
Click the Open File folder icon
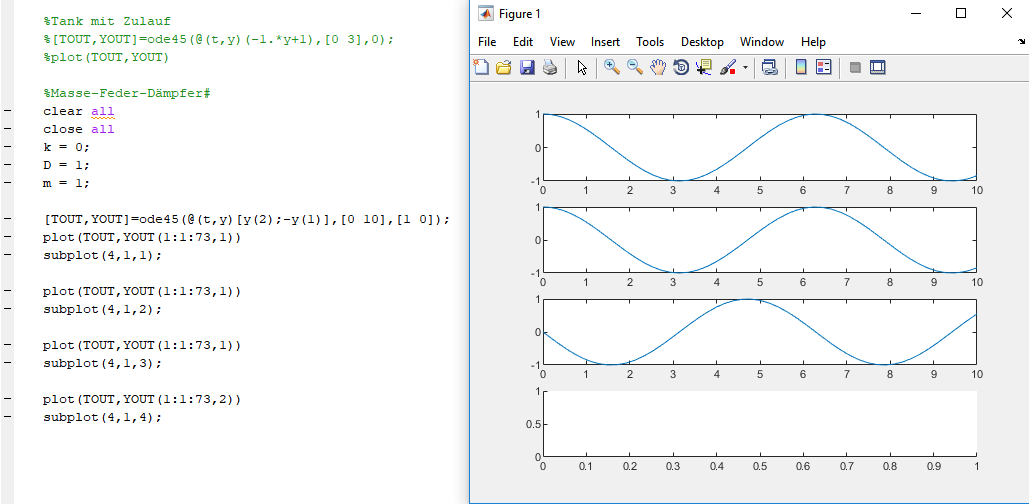click(503, 68)
